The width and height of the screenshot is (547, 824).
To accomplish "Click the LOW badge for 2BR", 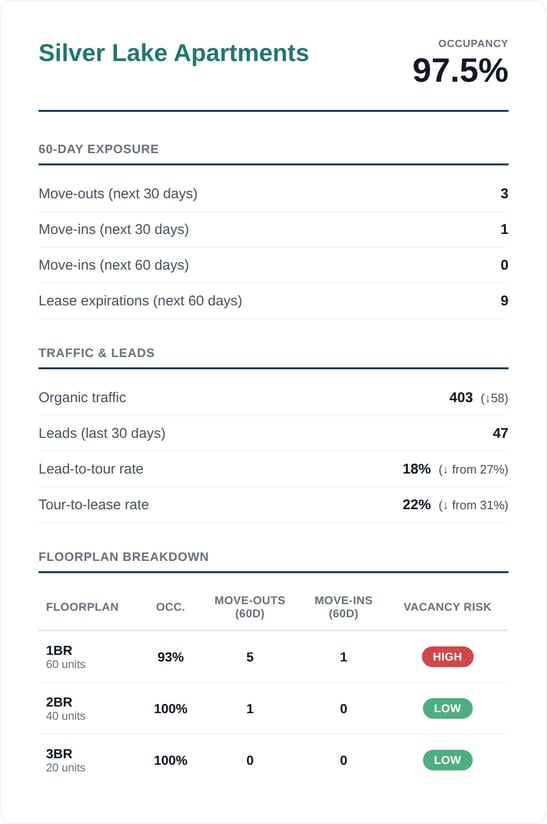I will (448, 708).
